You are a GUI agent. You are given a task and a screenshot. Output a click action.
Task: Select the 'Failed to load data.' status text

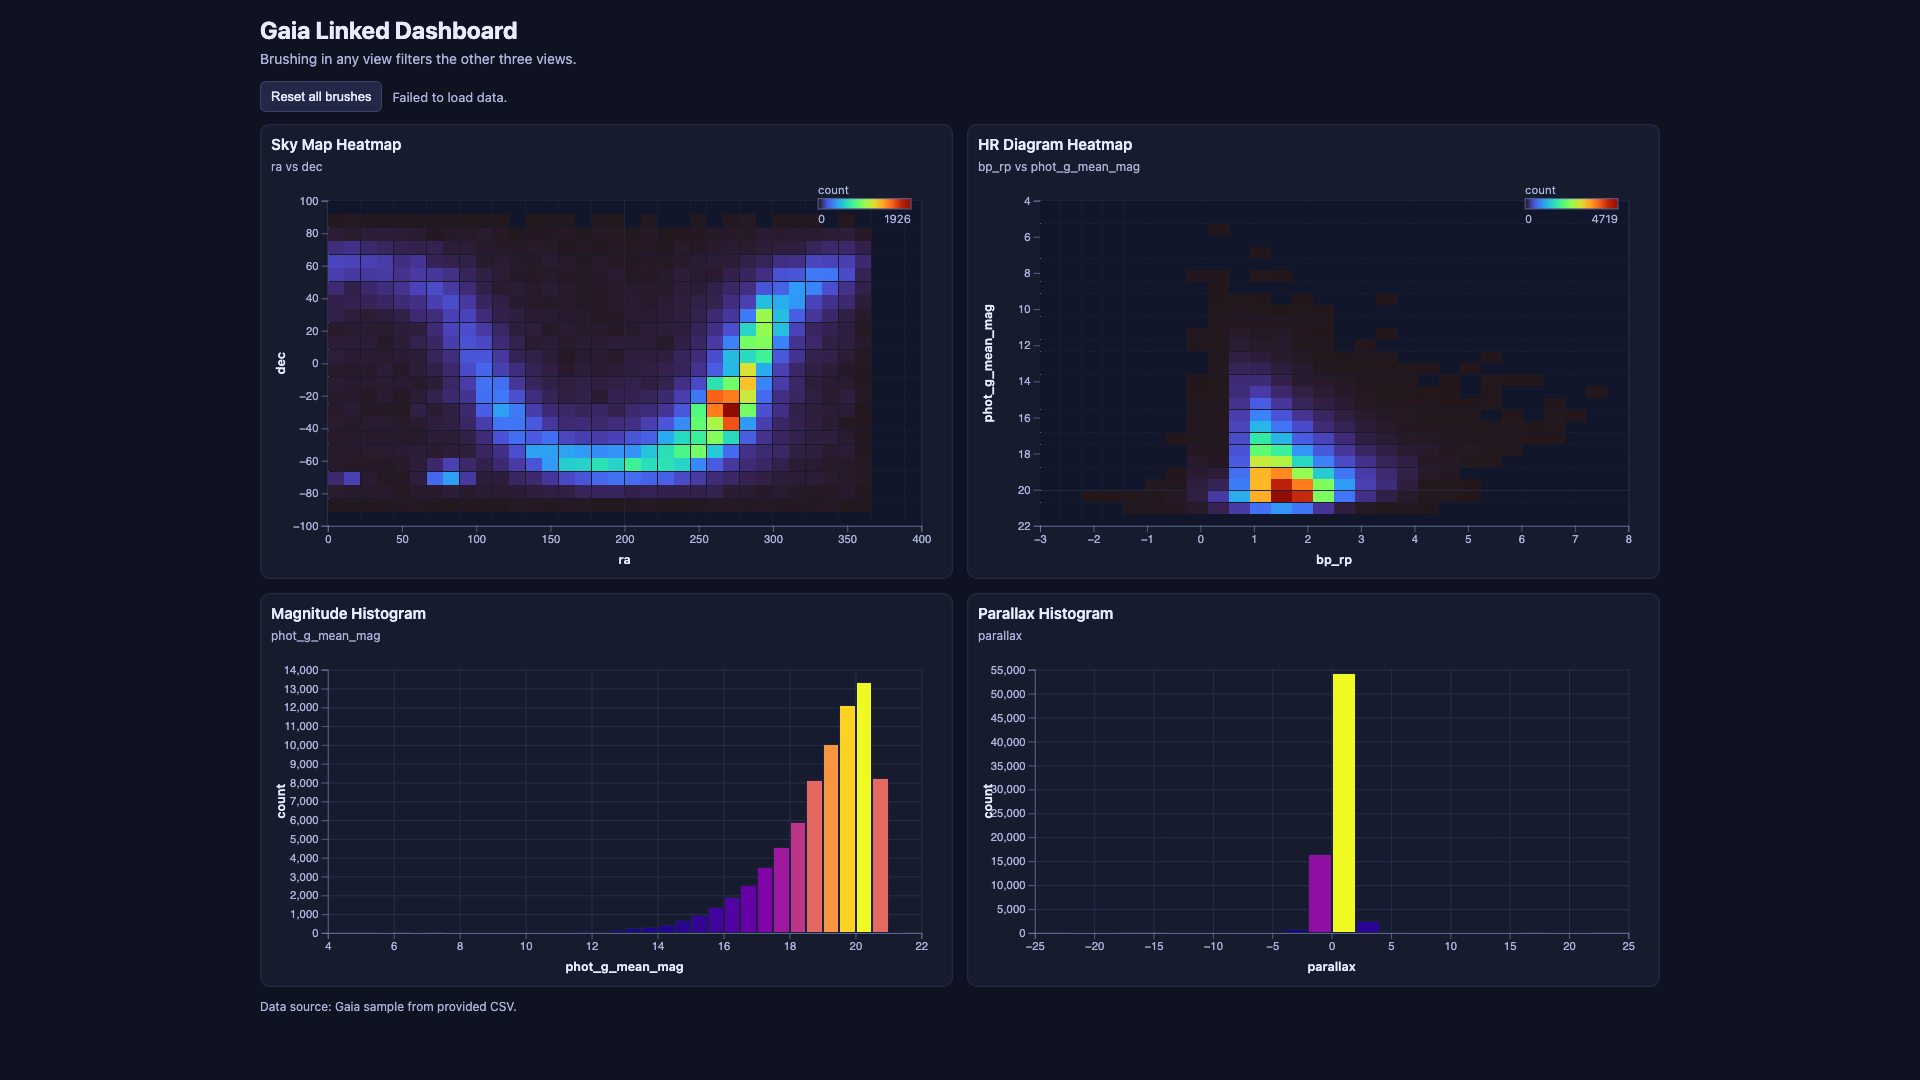(449, 98)
